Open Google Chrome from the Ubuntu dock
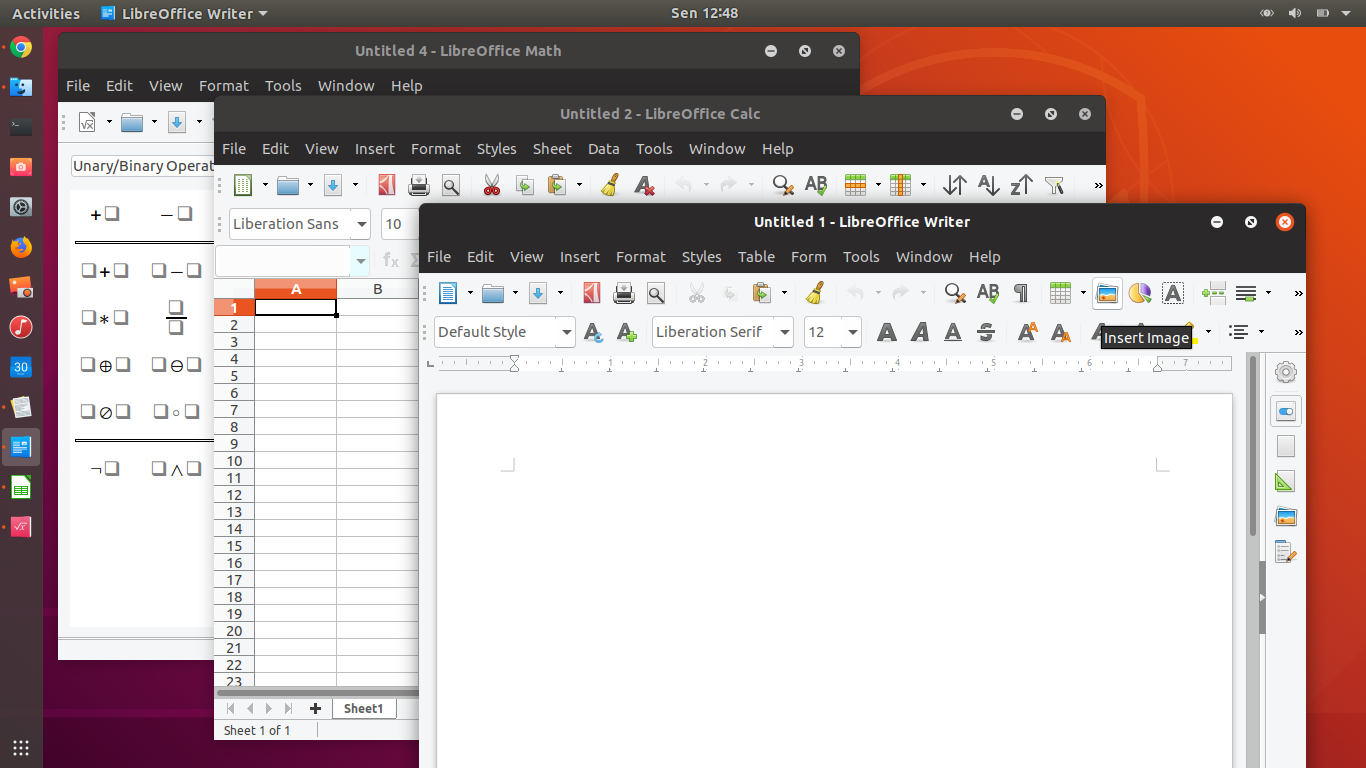1366x768 pixels. [x=21, y=47]
